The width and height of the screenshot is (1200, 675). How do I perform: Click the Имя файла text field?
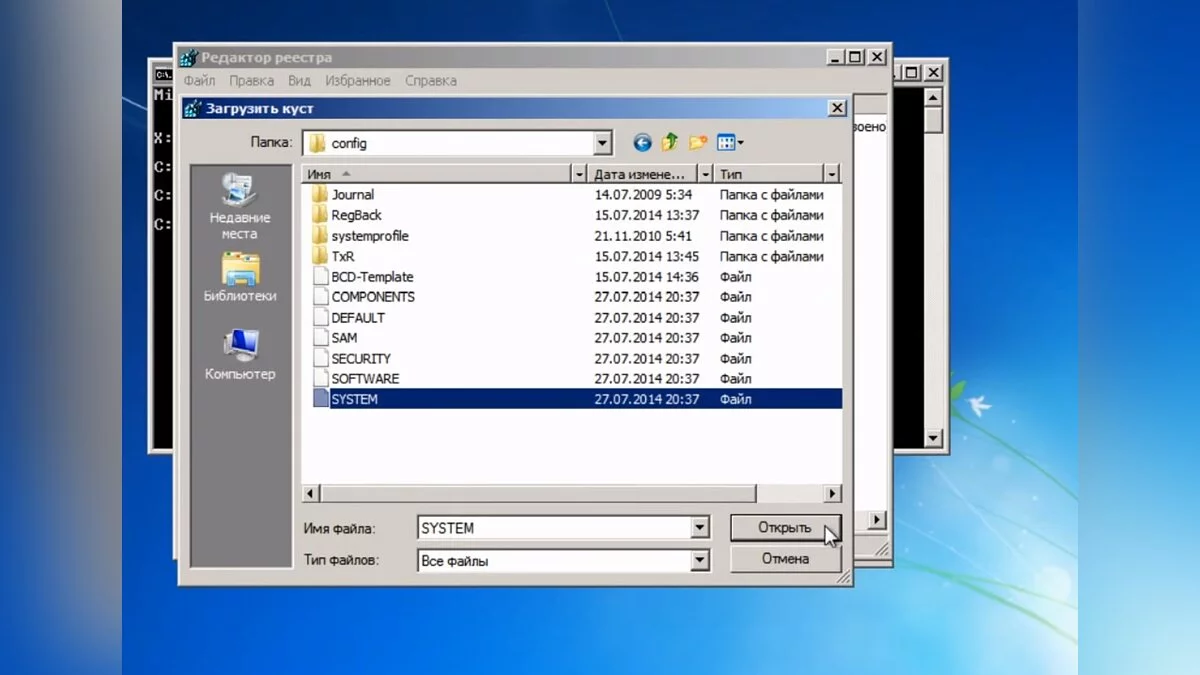[553, 528]
